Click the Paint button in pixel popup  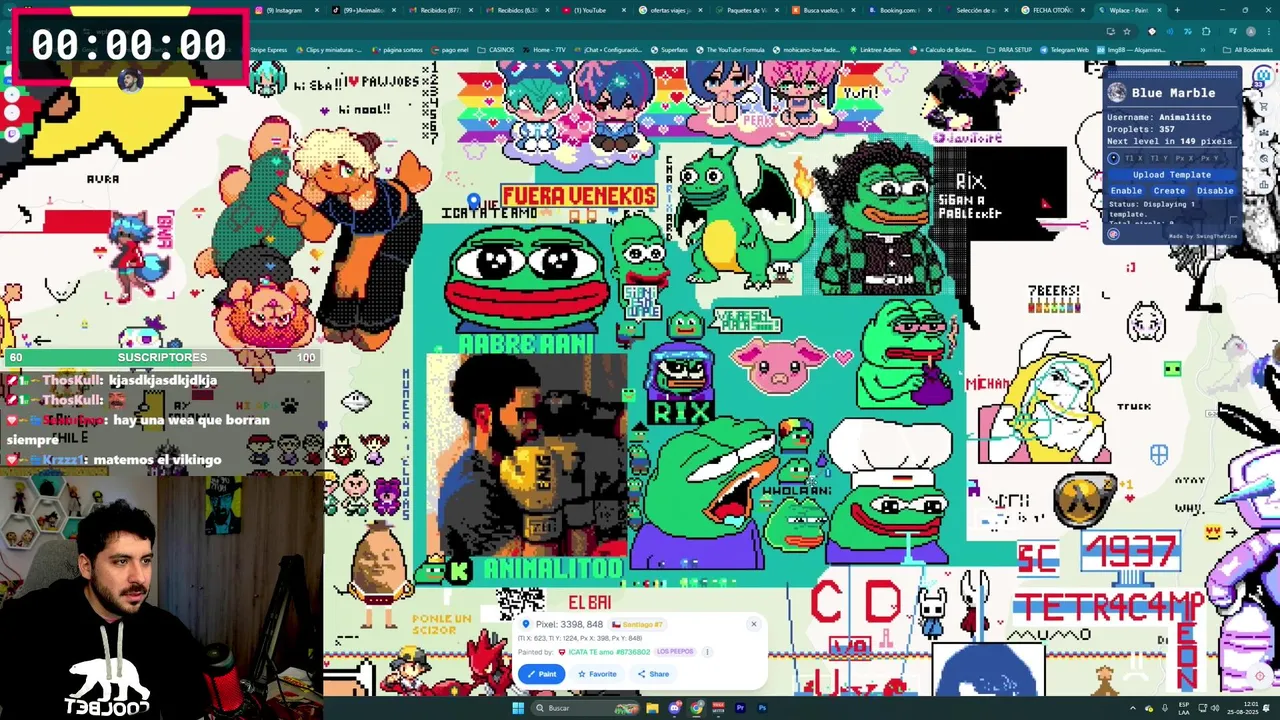[x=541, y=674]
